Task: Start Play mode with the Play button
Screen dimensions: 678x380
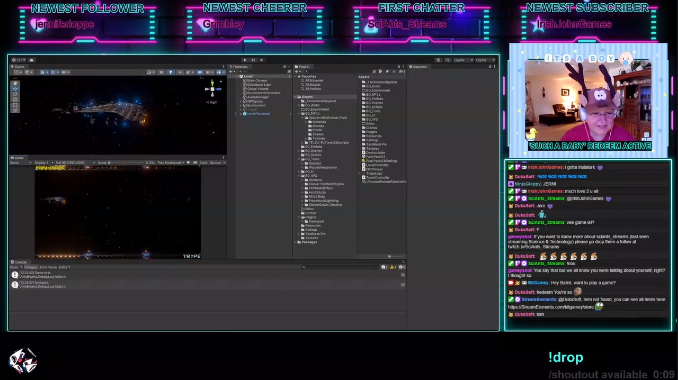Action: tap(245, 60)
